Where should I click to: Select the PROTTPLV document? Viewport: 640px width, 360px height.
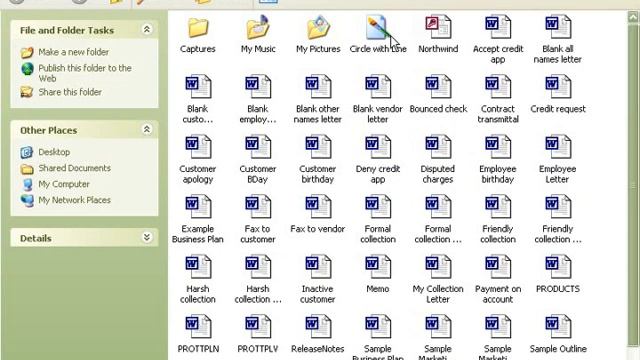click(x=258, y=327)
